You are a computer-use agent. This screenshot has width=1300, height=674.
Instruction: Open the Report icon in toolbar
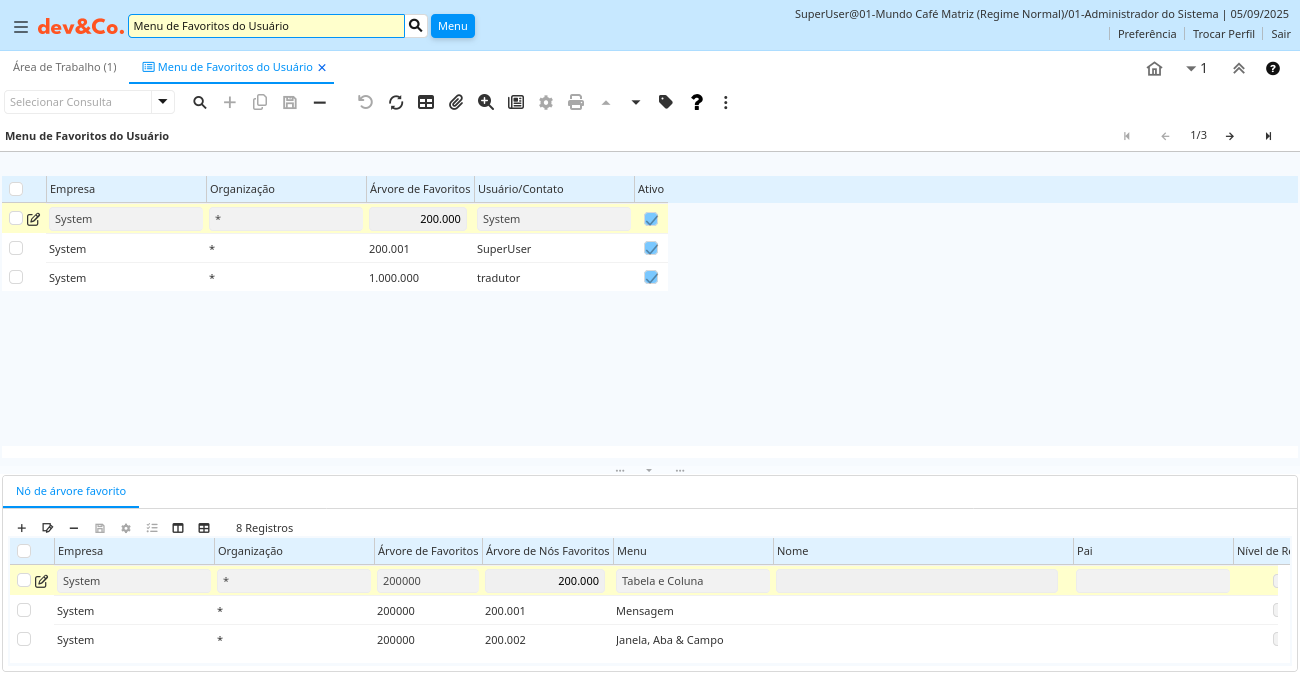(x=516, y=102)
